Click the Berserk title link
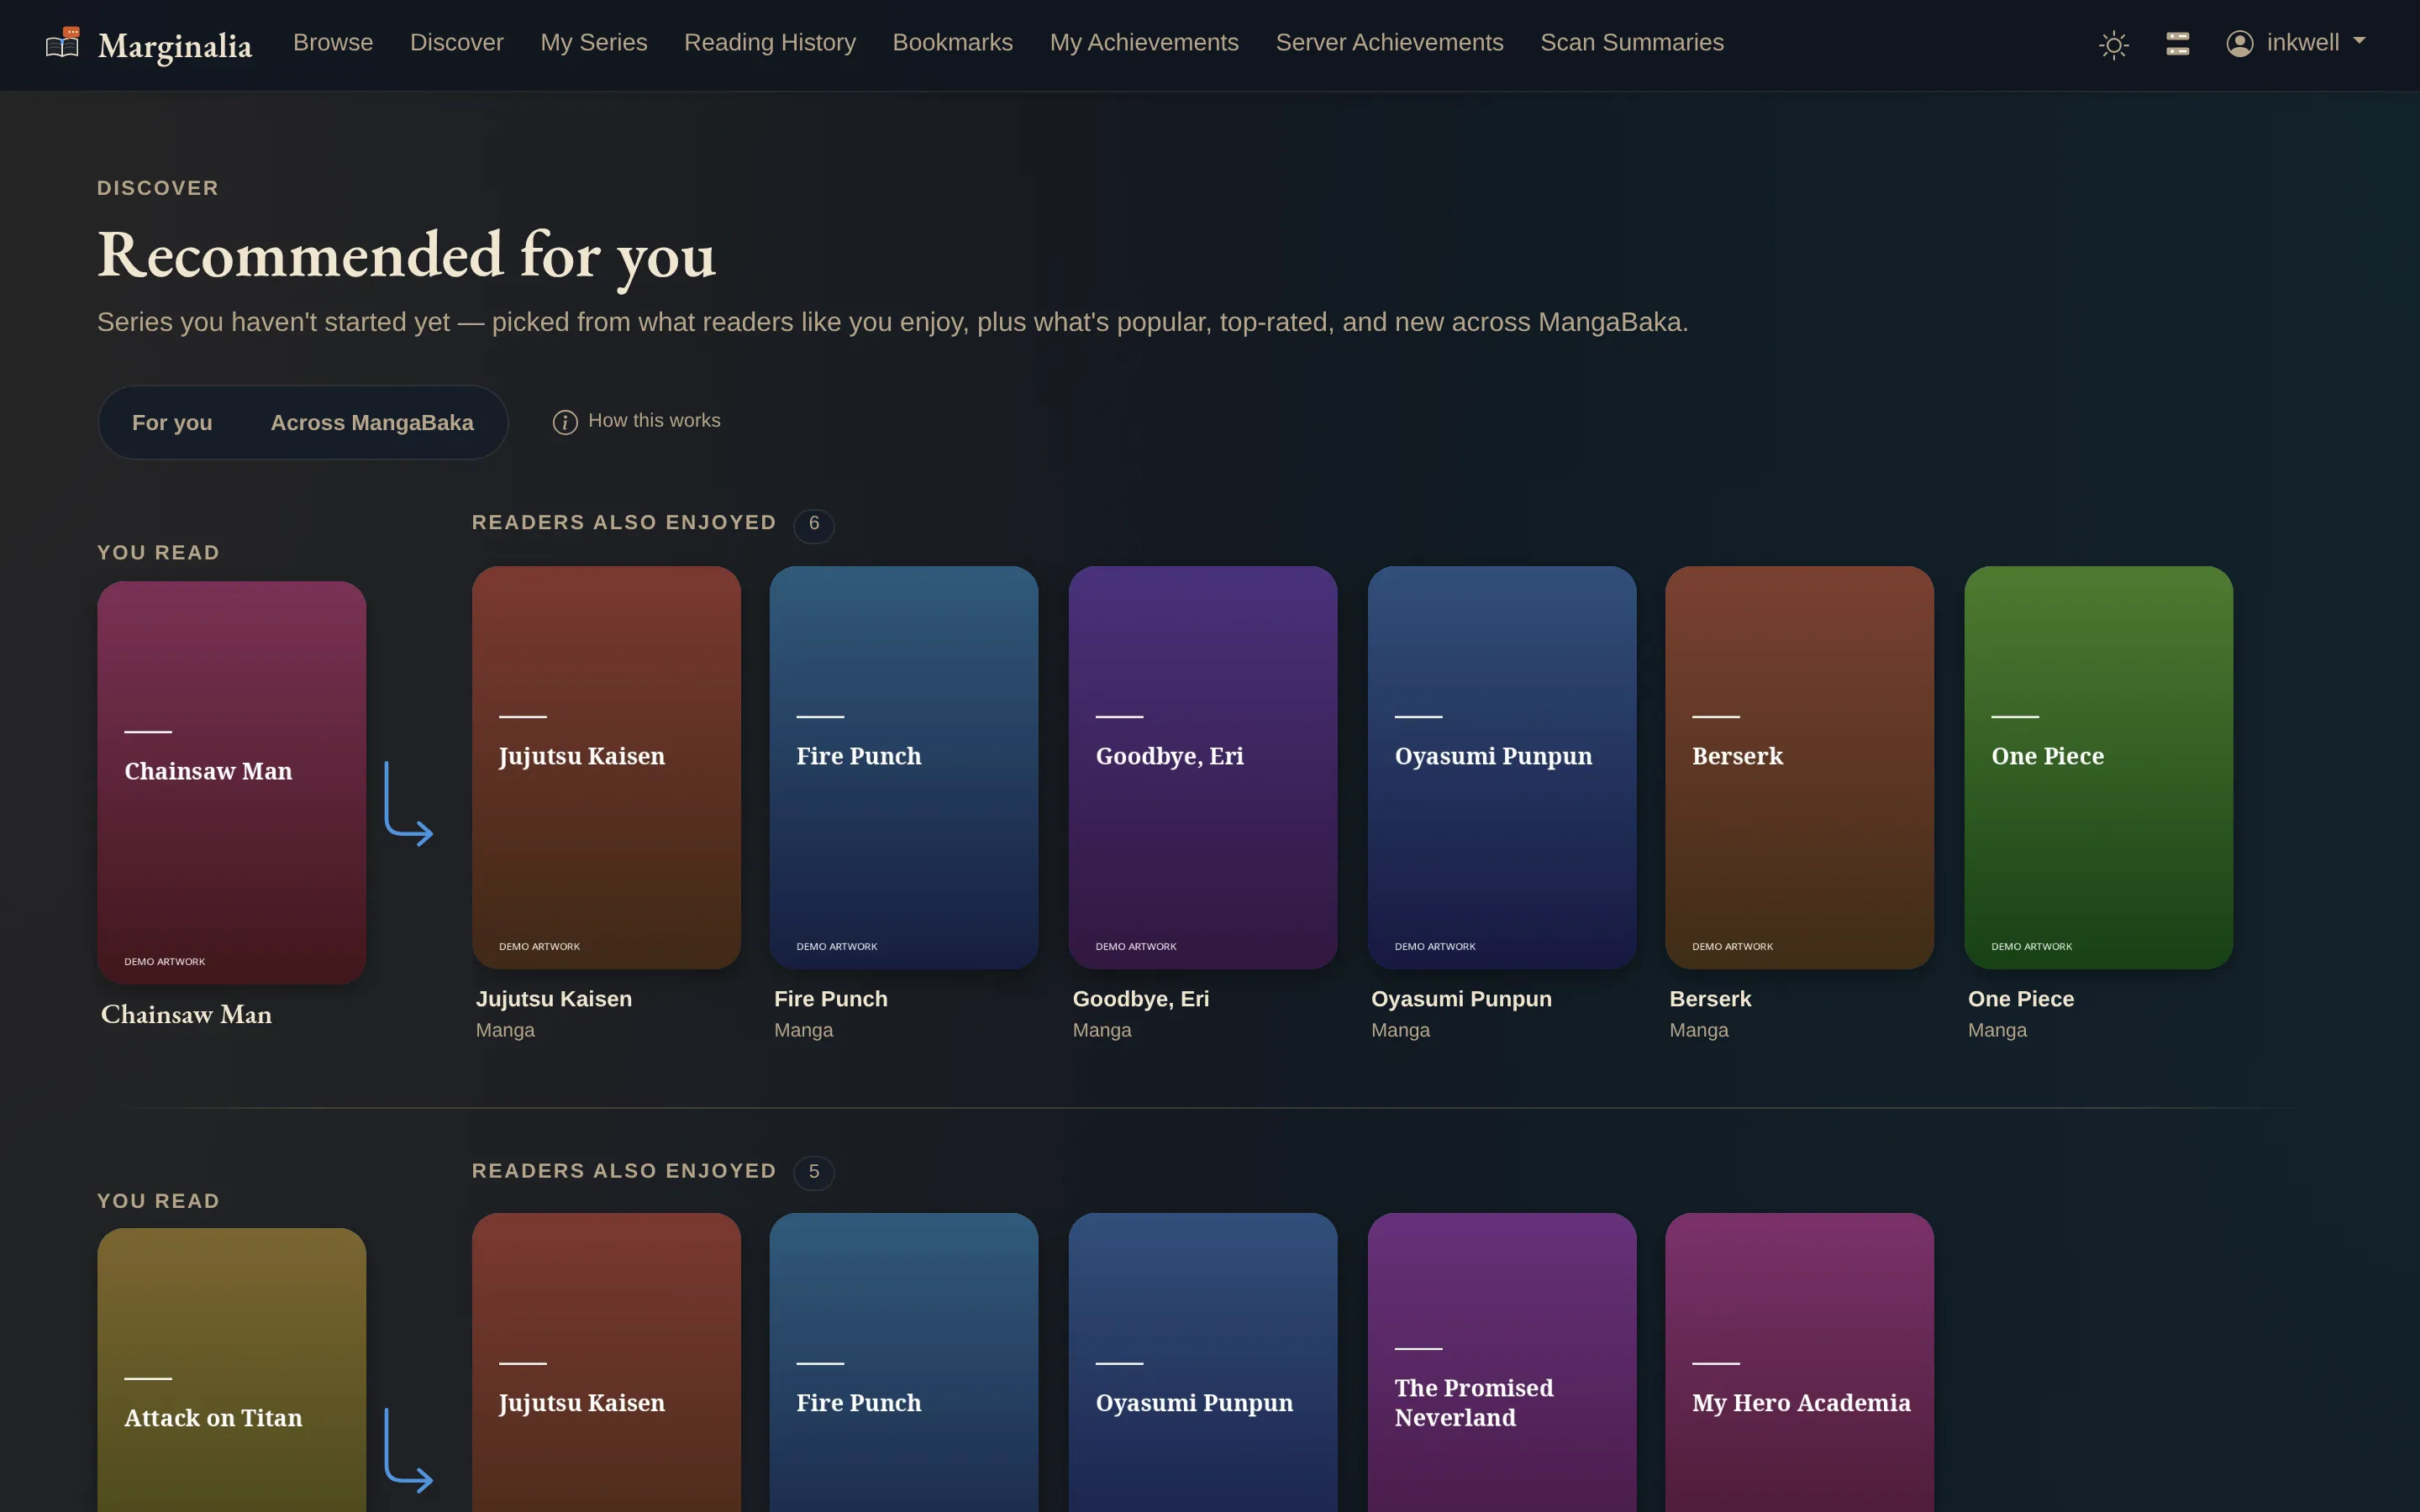 coord(1710,999)
